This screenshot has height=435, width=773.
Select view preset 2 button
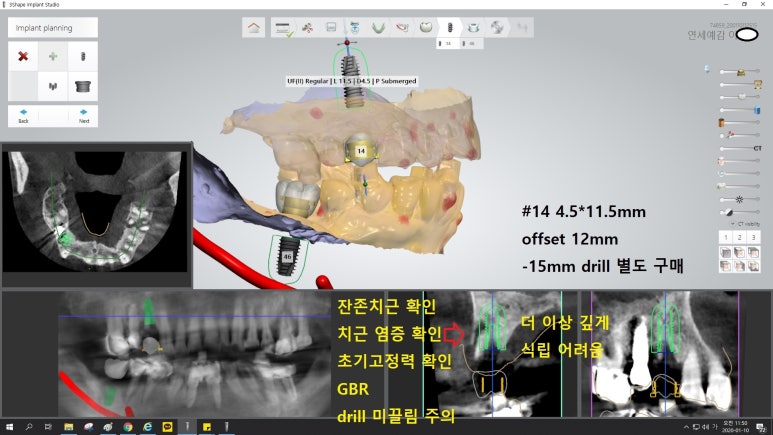pos(739,238)
